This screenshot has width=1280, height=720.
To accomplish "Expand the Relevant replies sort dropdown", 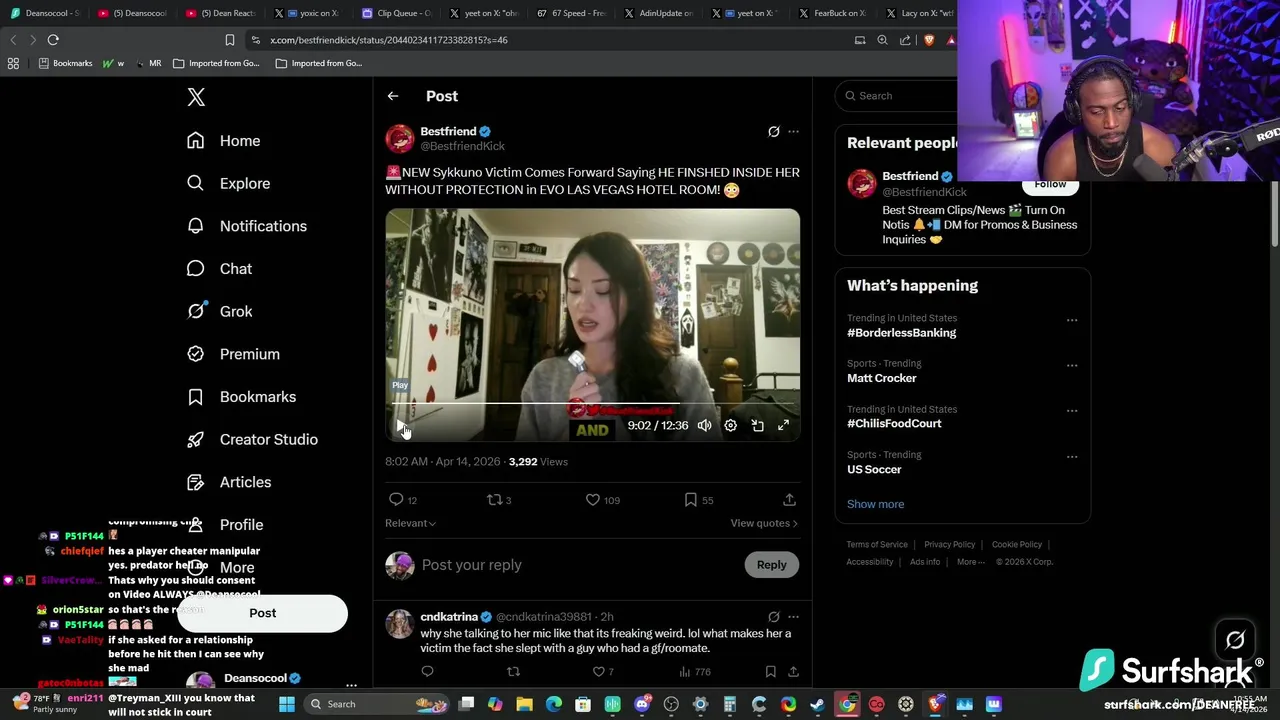I will [x=410, y=523].
